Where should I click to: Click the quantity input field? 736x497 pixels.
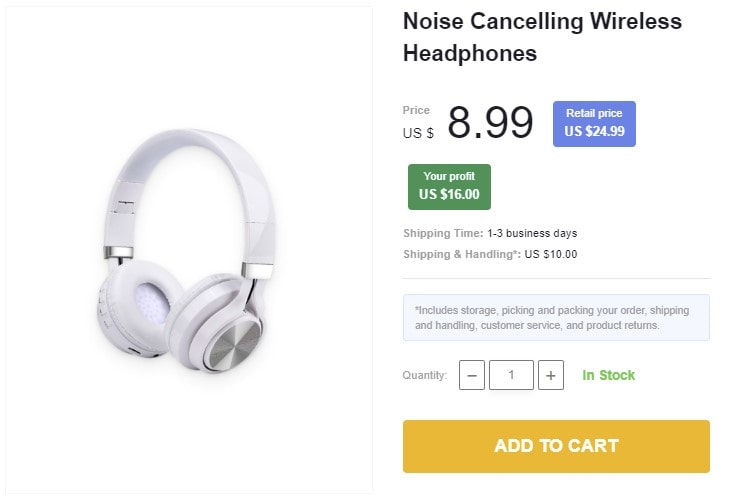tap(511, 375)
